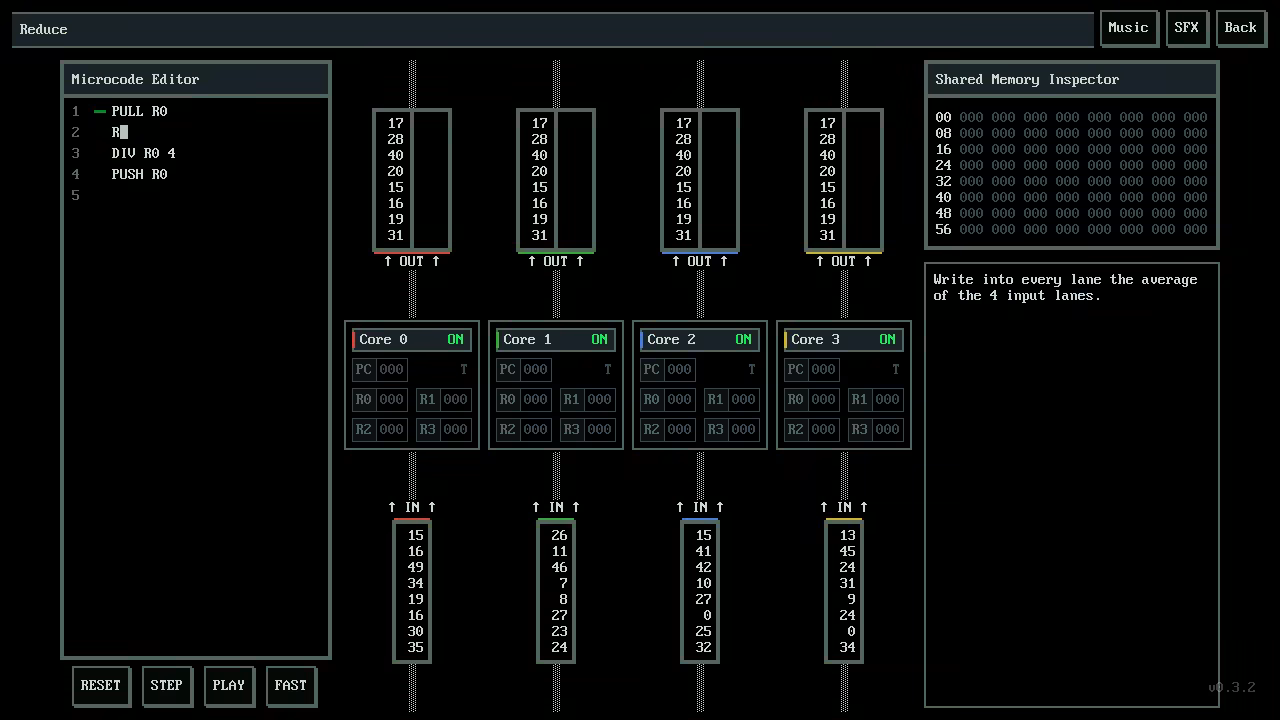Go Back to previous screen
The height and width of the screenshot is (720, 1280).
[x=1240, y=28]
